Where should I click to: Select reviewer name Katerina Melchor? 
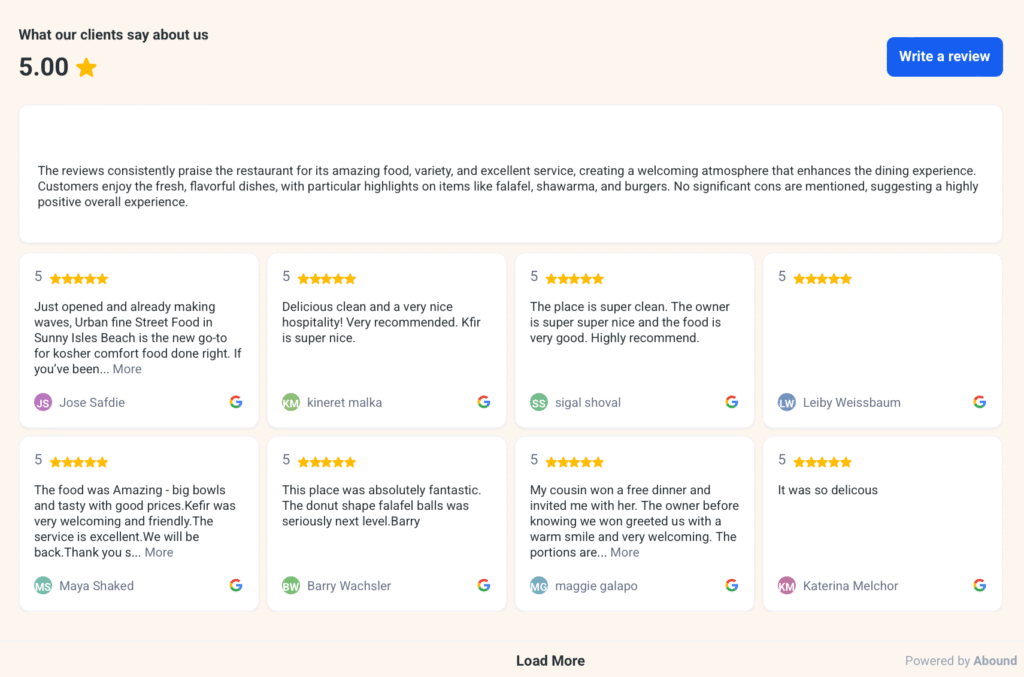pos(850,586)
